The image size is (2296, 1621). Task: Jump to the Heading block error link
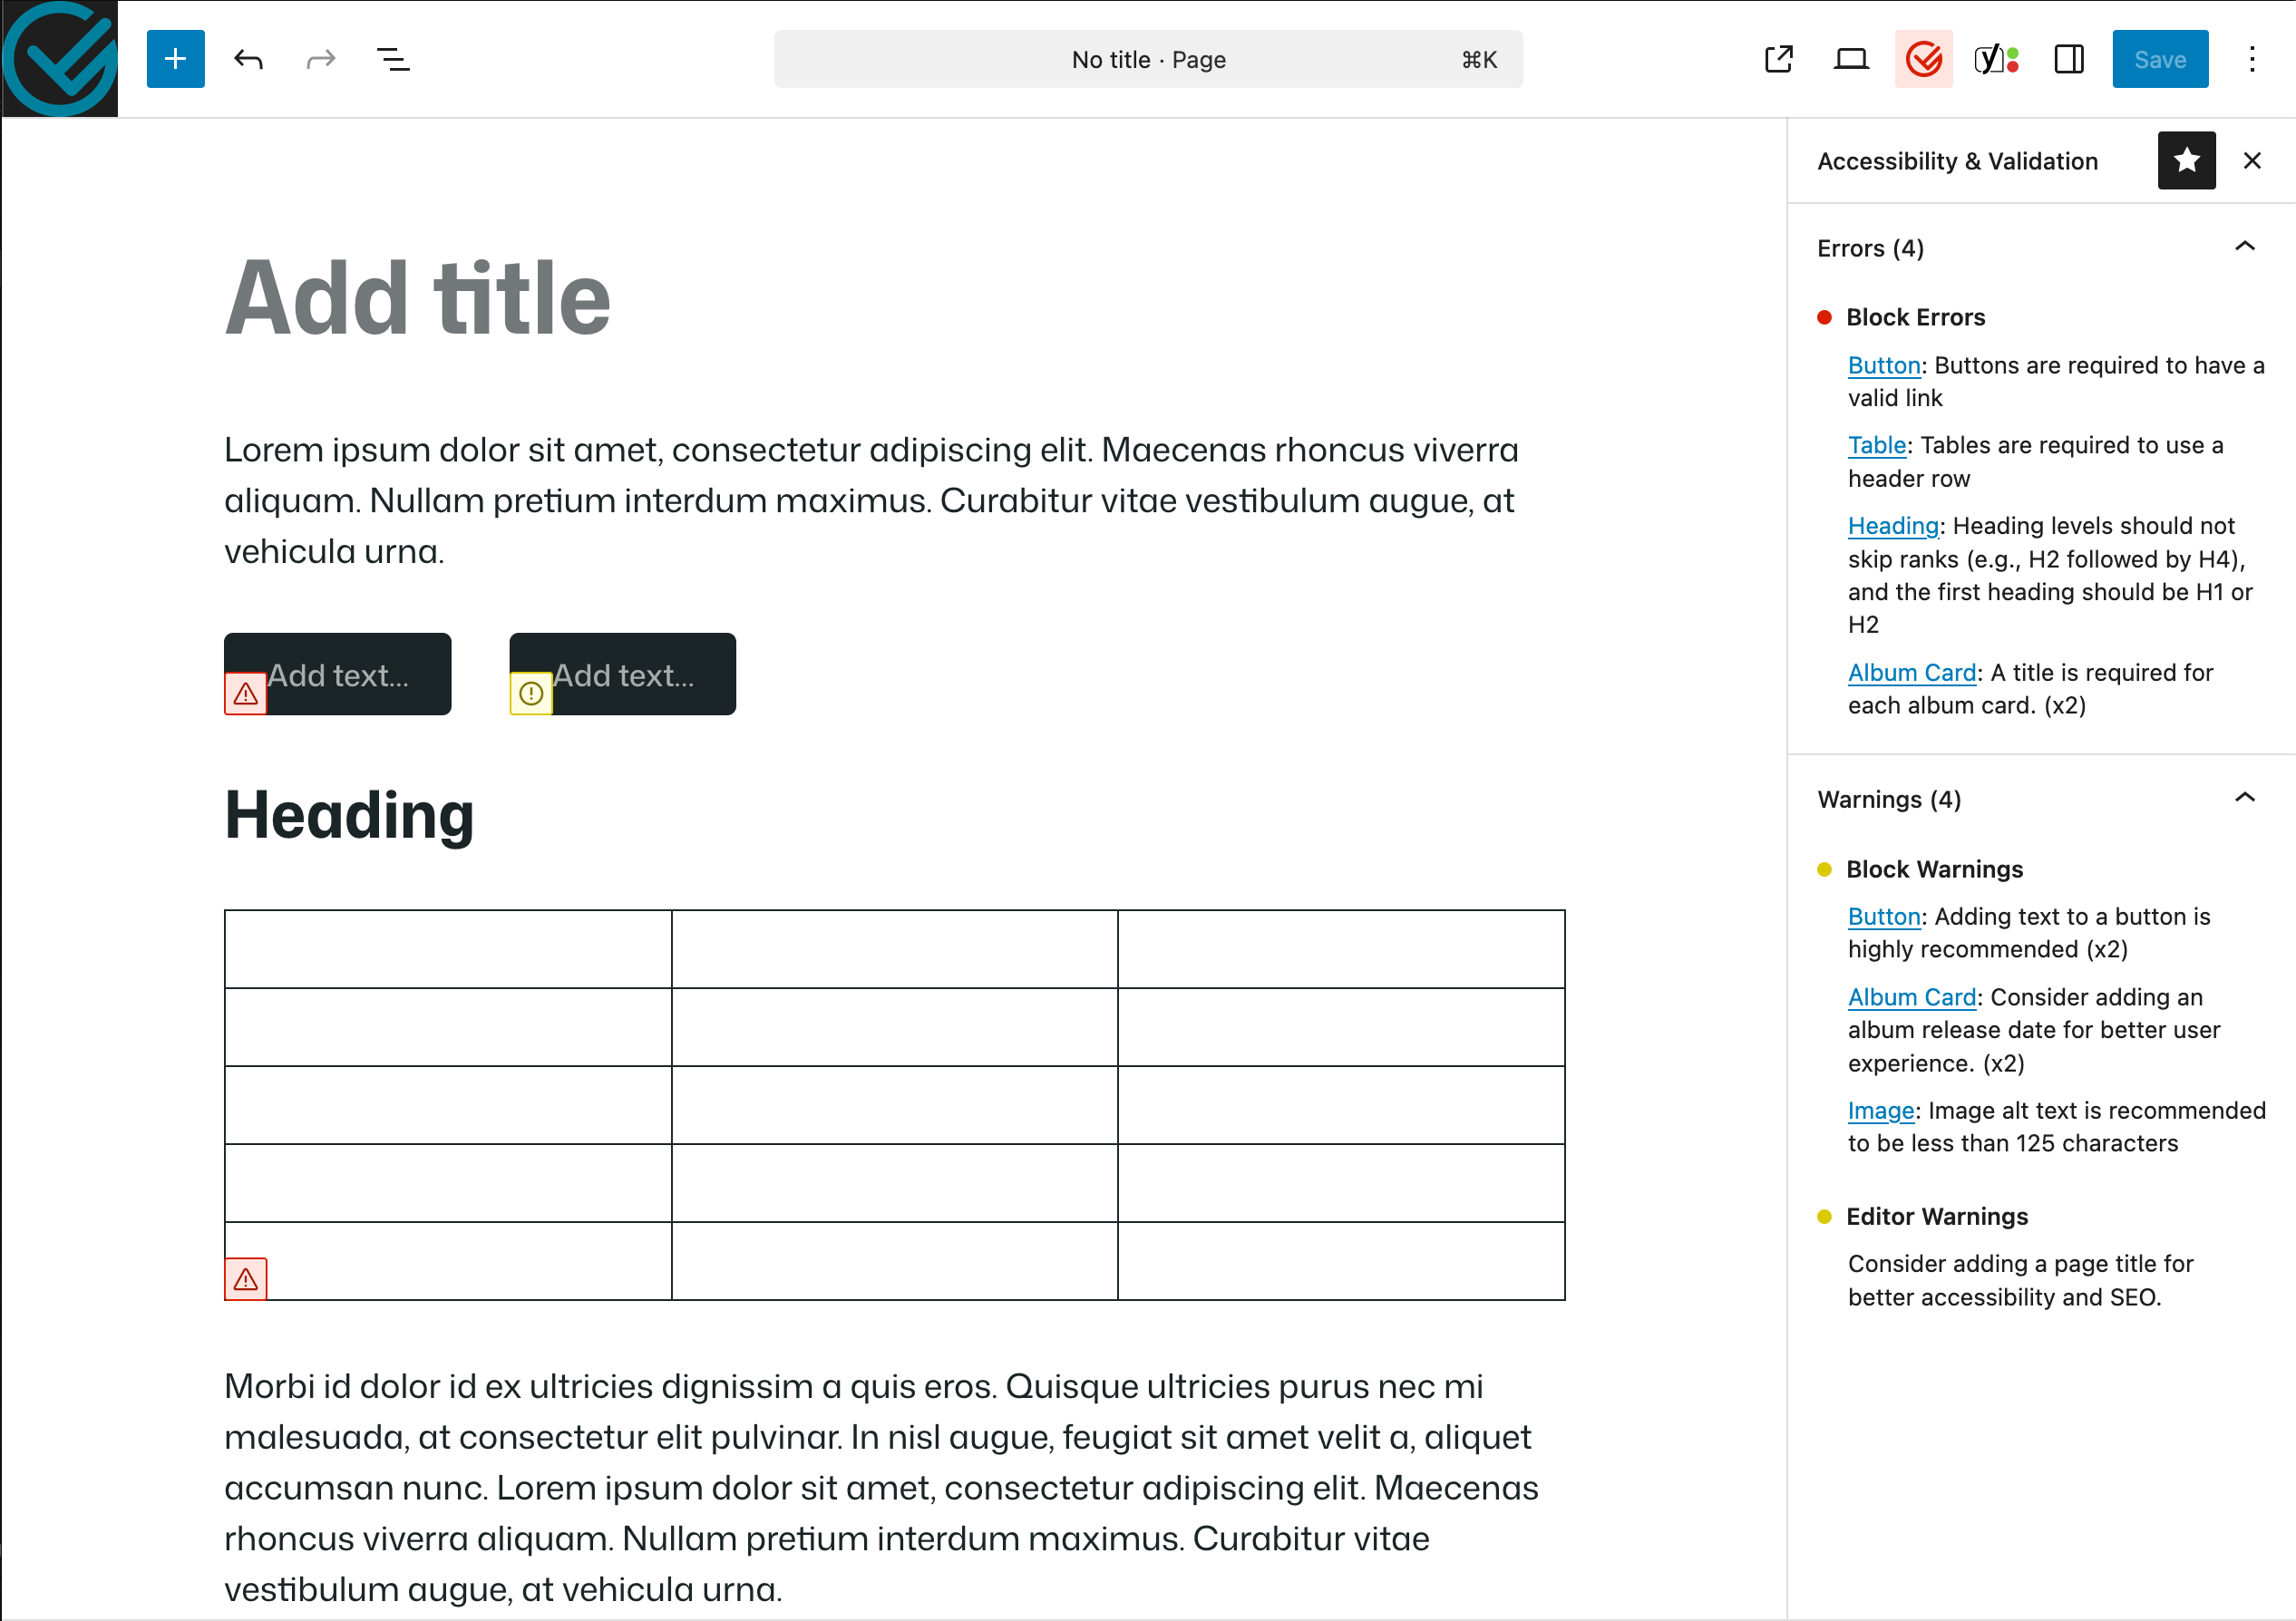pyautogui.click(x=1892, y=526)
